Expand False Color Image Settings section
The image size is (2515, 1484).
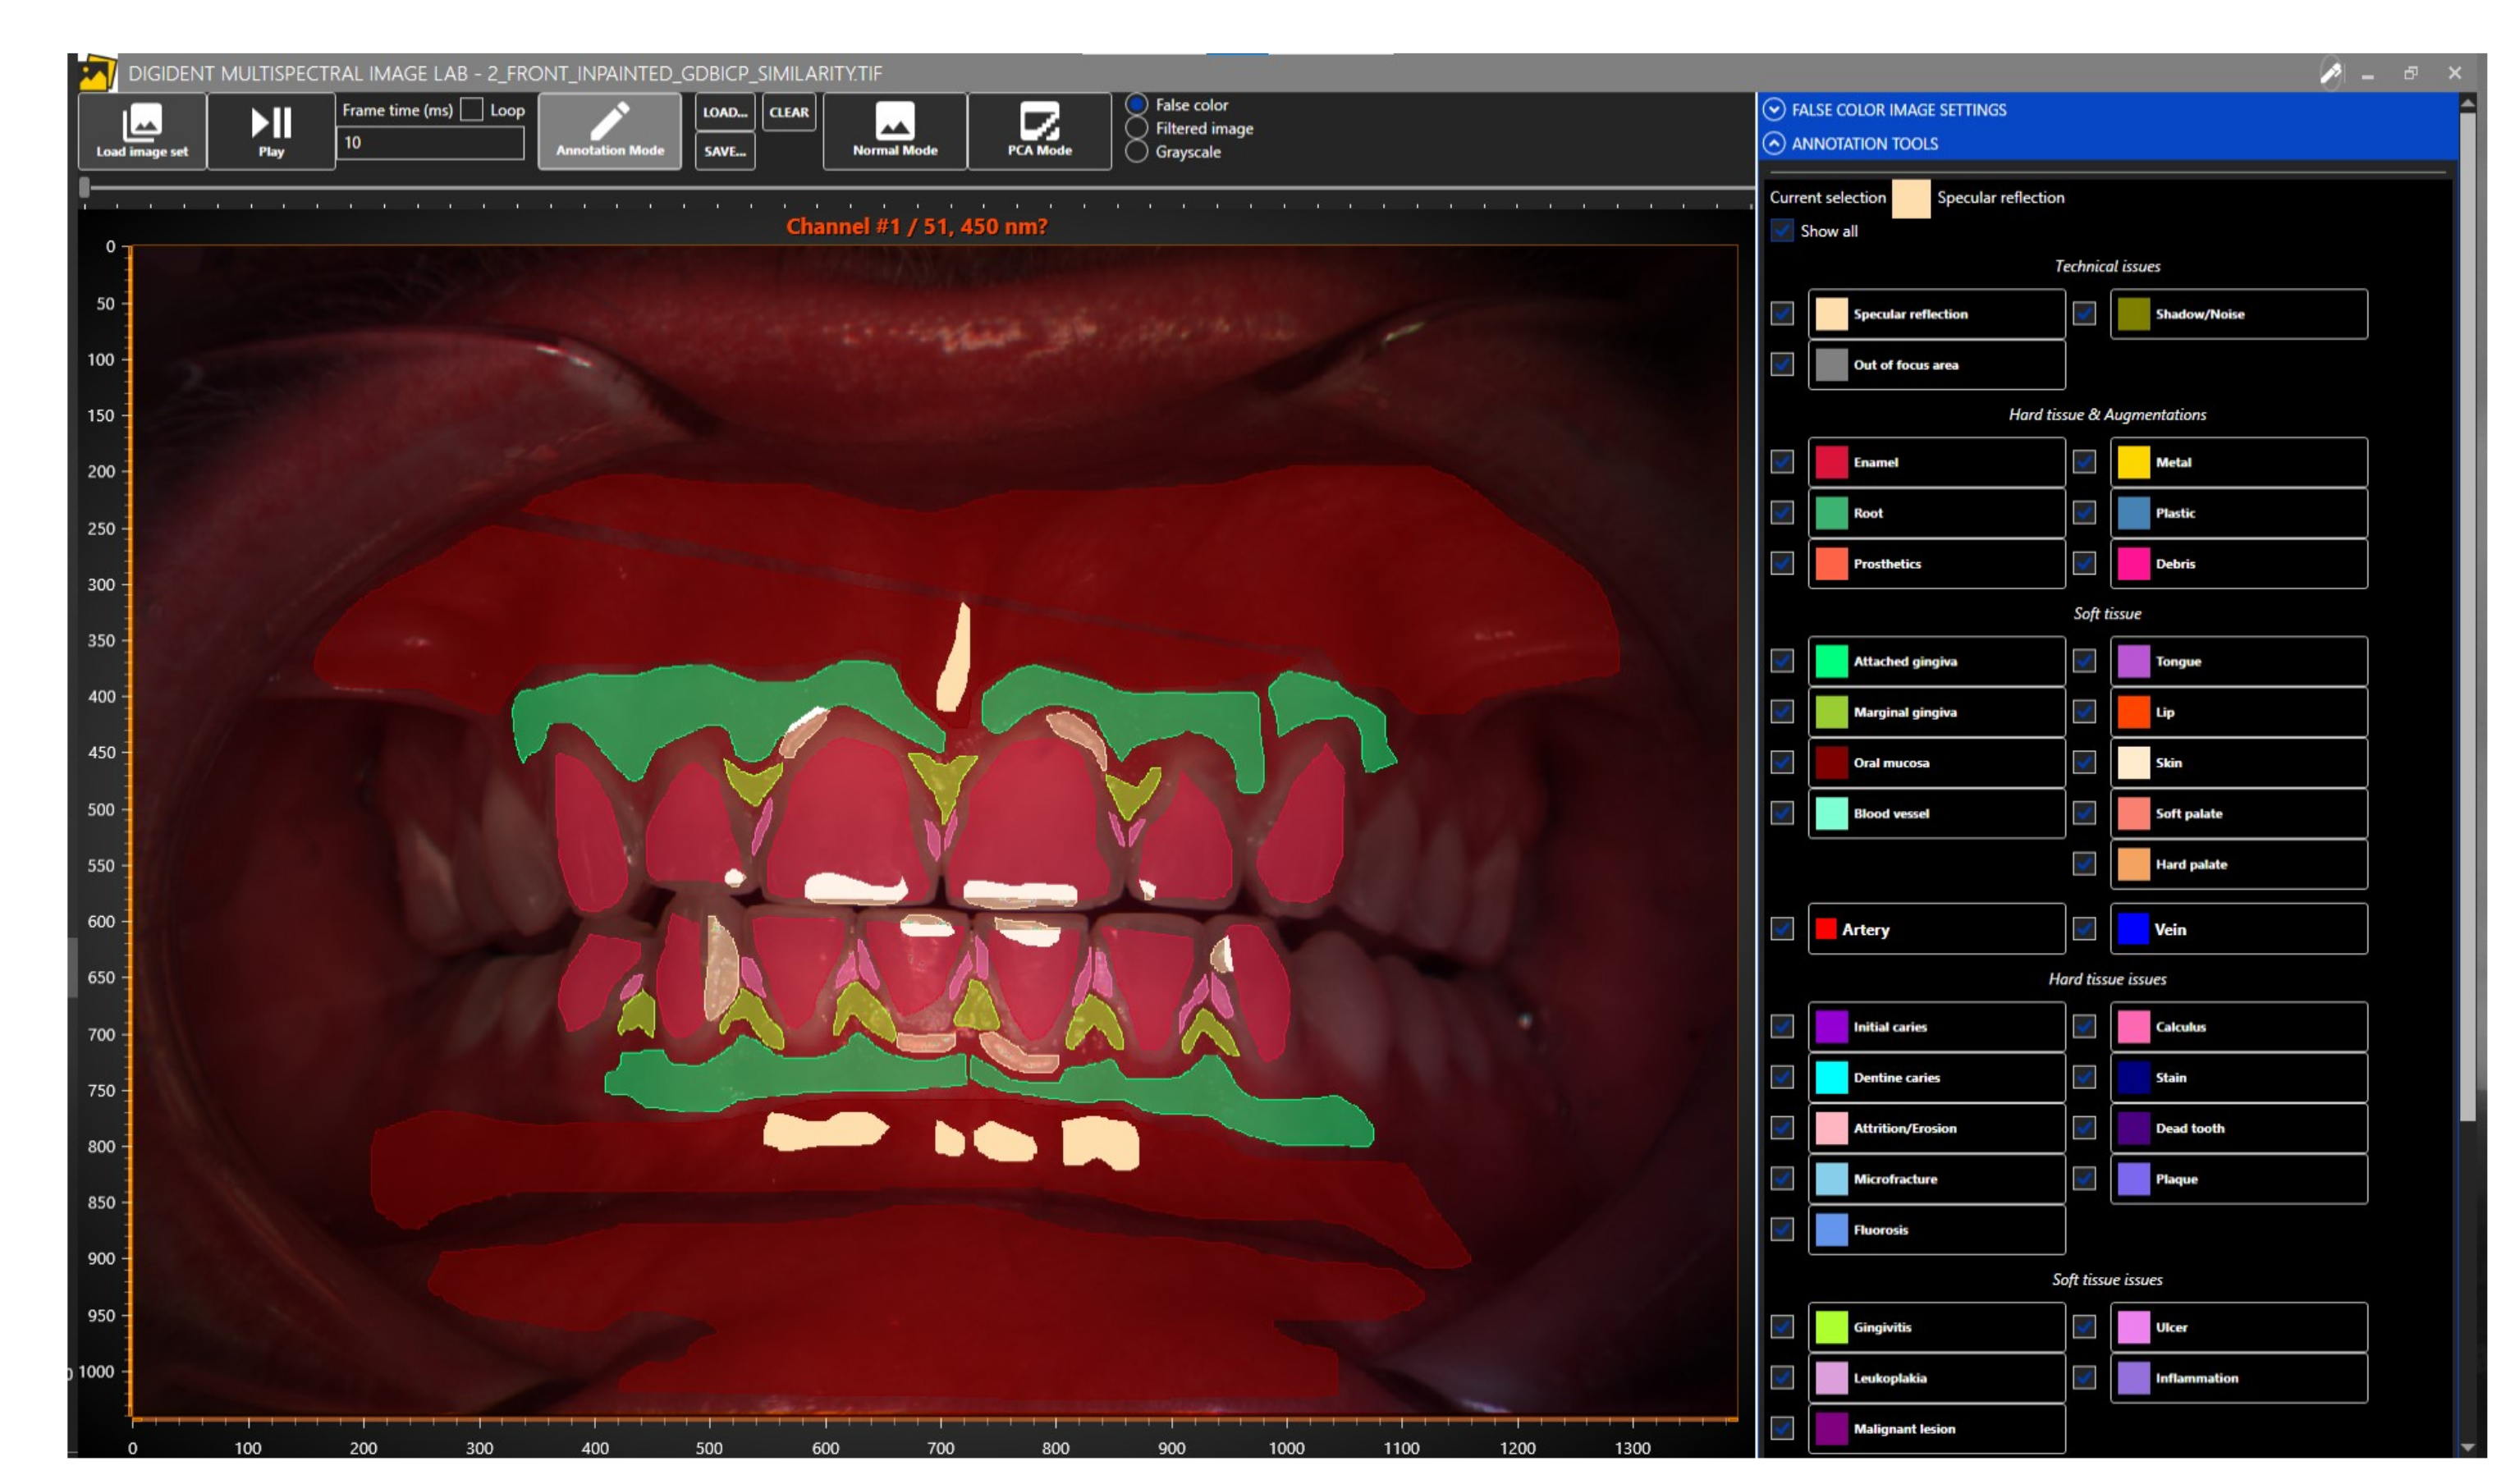pos(1774,110)
